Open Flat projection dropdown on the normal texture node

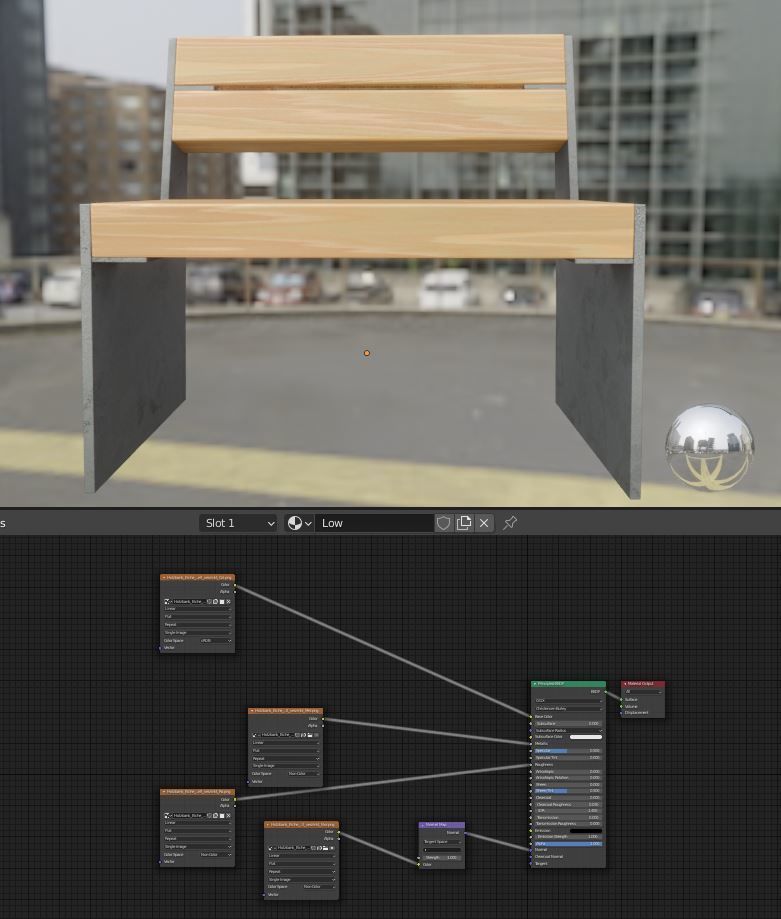tap(302, 863)
